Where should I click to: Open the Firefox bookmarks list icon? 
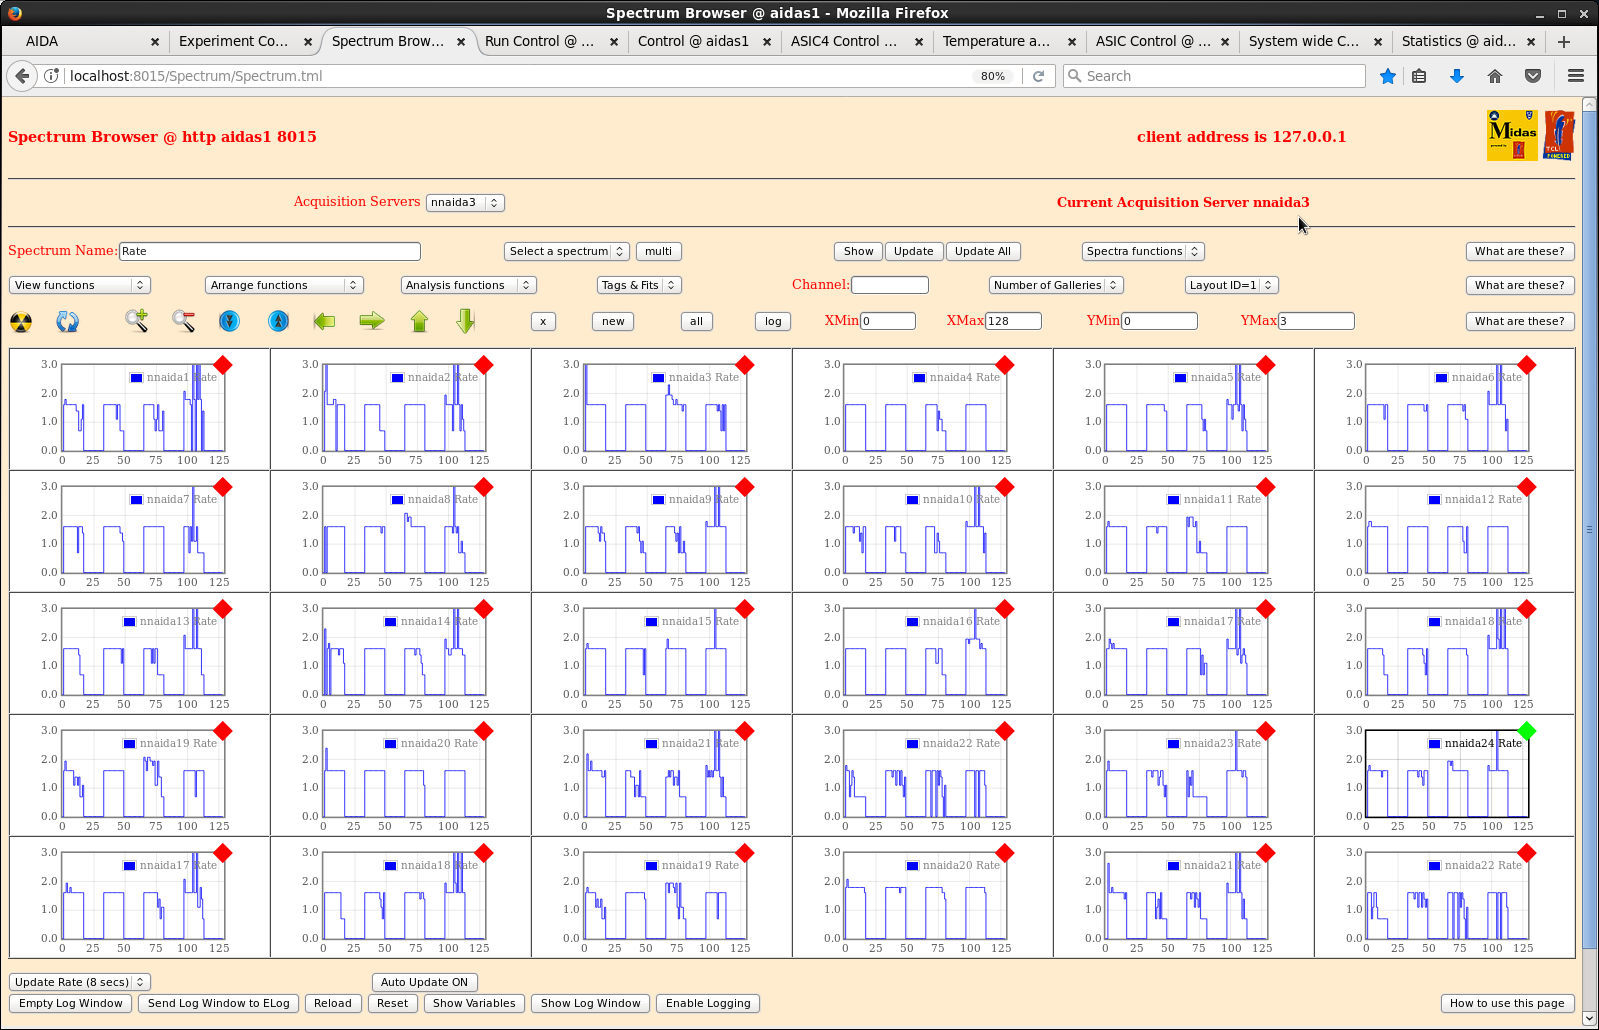1419,76
